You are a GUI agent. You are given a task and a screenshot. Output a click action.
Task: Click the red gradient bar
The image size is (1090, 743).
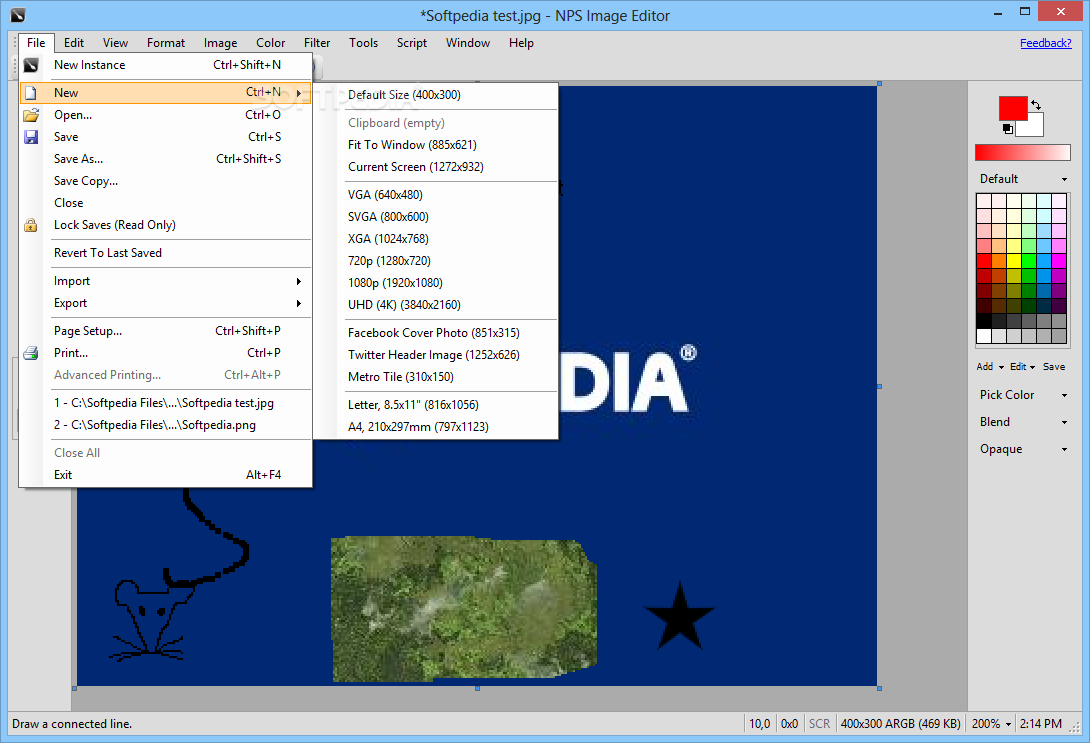point(1023,153)
